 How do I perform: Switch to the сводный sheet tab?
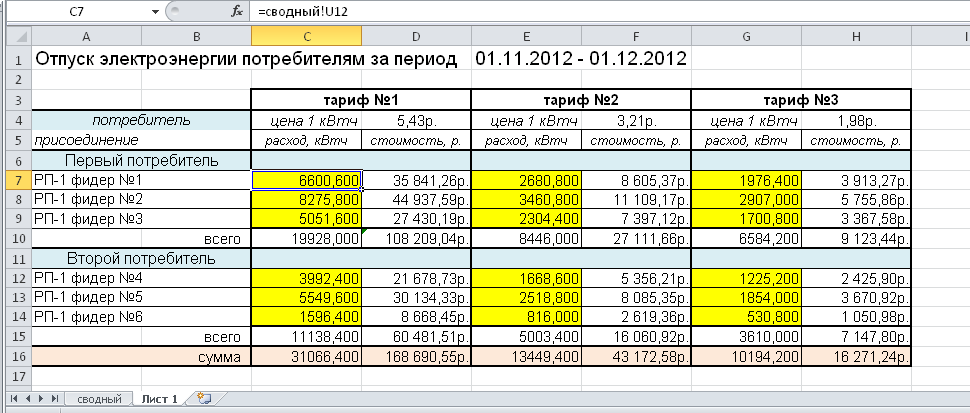click(98, 399)
